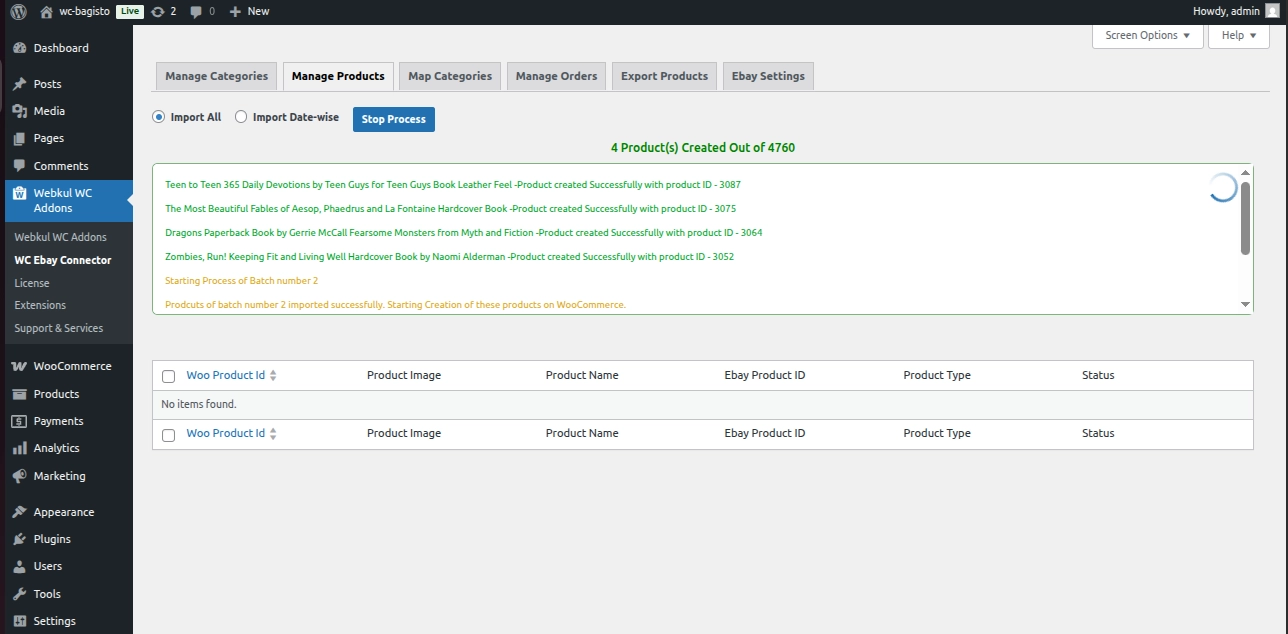Switch to the Map Categories tab
Image resolution: width=1288 pixels, height=634 pixels.
click(x=450, y=76)
